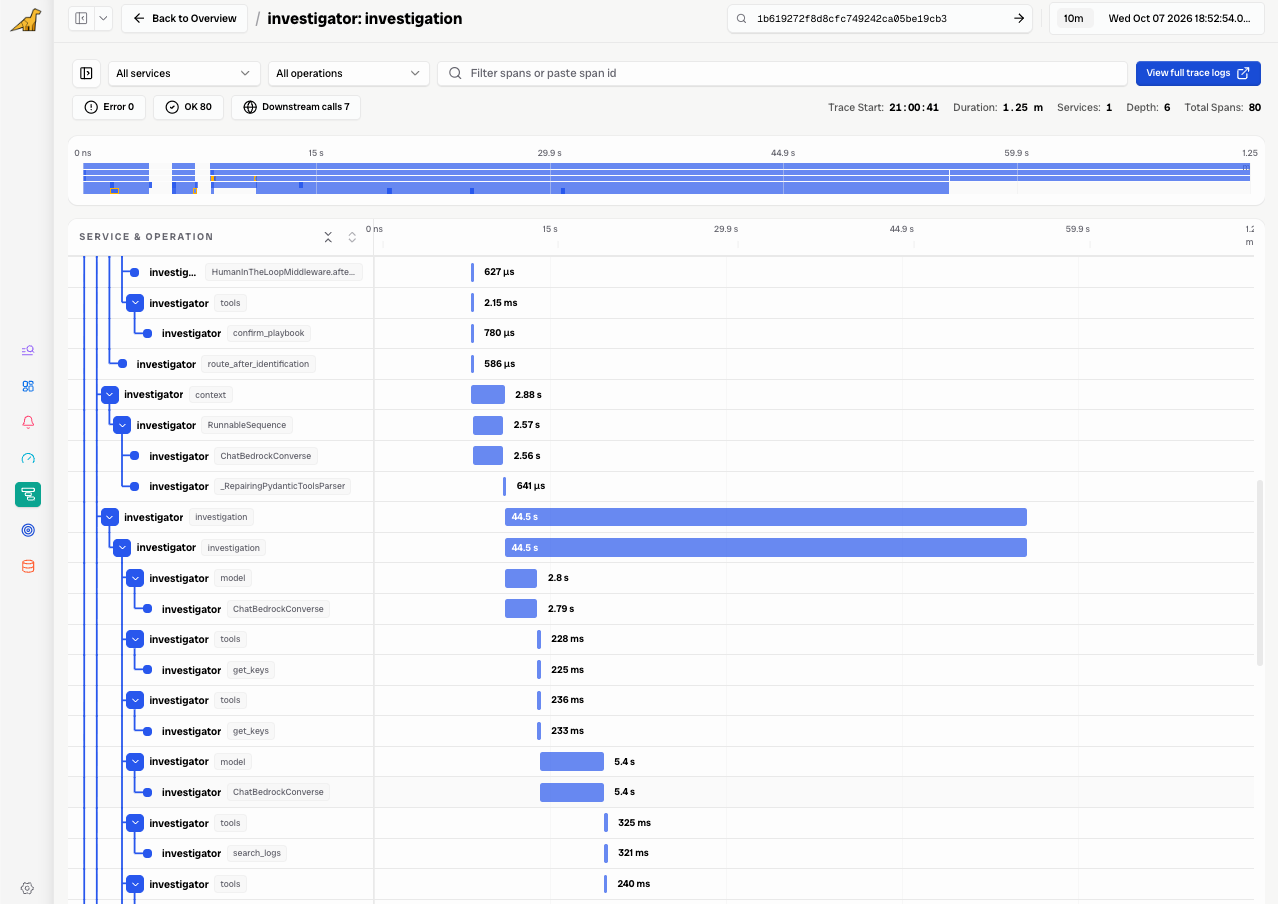1278x904 pixels.
Task: Toggle the OK 80 filter chip
Action: click(x=188, y=107)
